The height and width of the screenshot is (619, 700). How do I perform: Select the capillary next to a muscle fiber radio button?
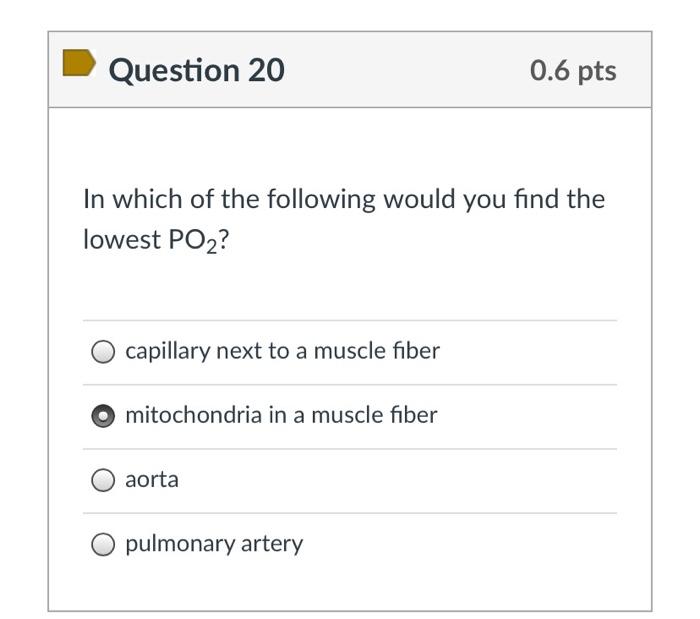click(103, 352)
